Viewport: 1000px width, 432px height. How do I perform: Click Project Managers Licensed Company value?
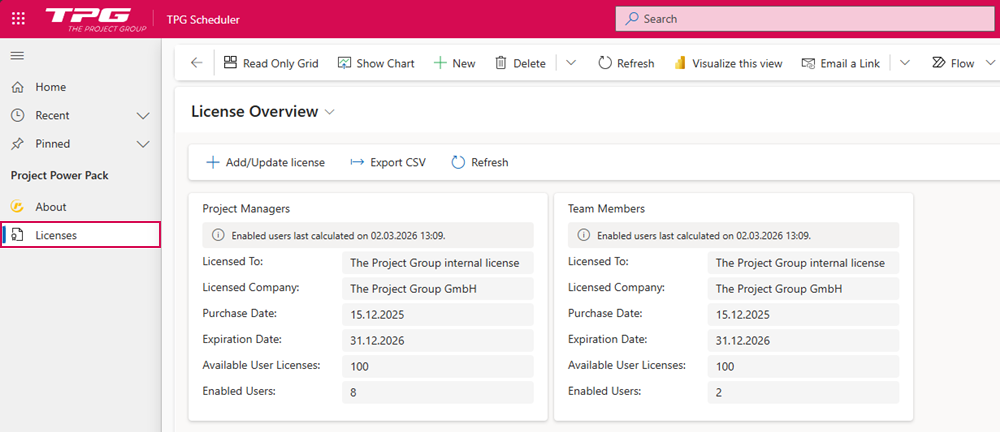(438, 289)
